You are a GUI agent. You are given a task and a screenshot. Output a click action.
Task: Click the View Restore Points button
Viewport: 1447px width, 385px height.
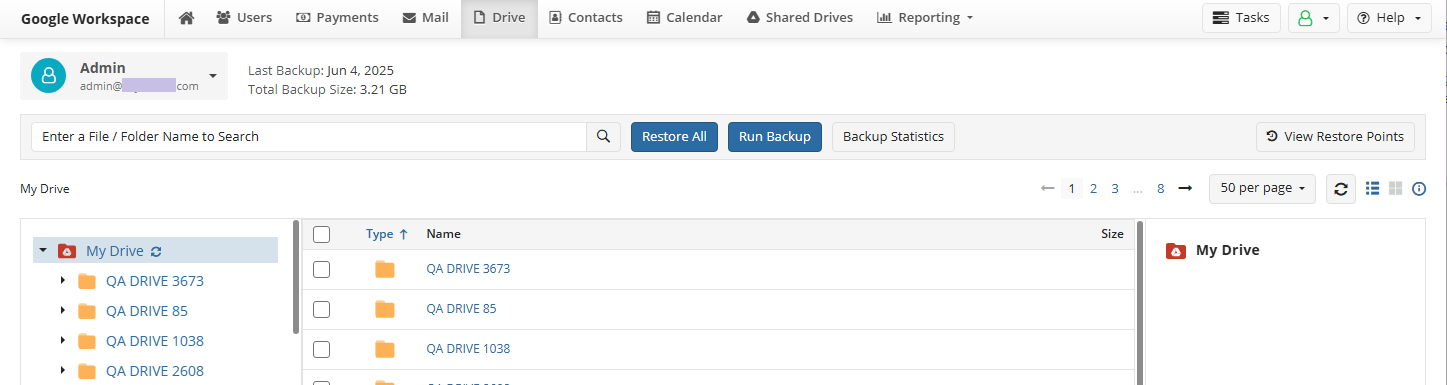point(1335,137)
